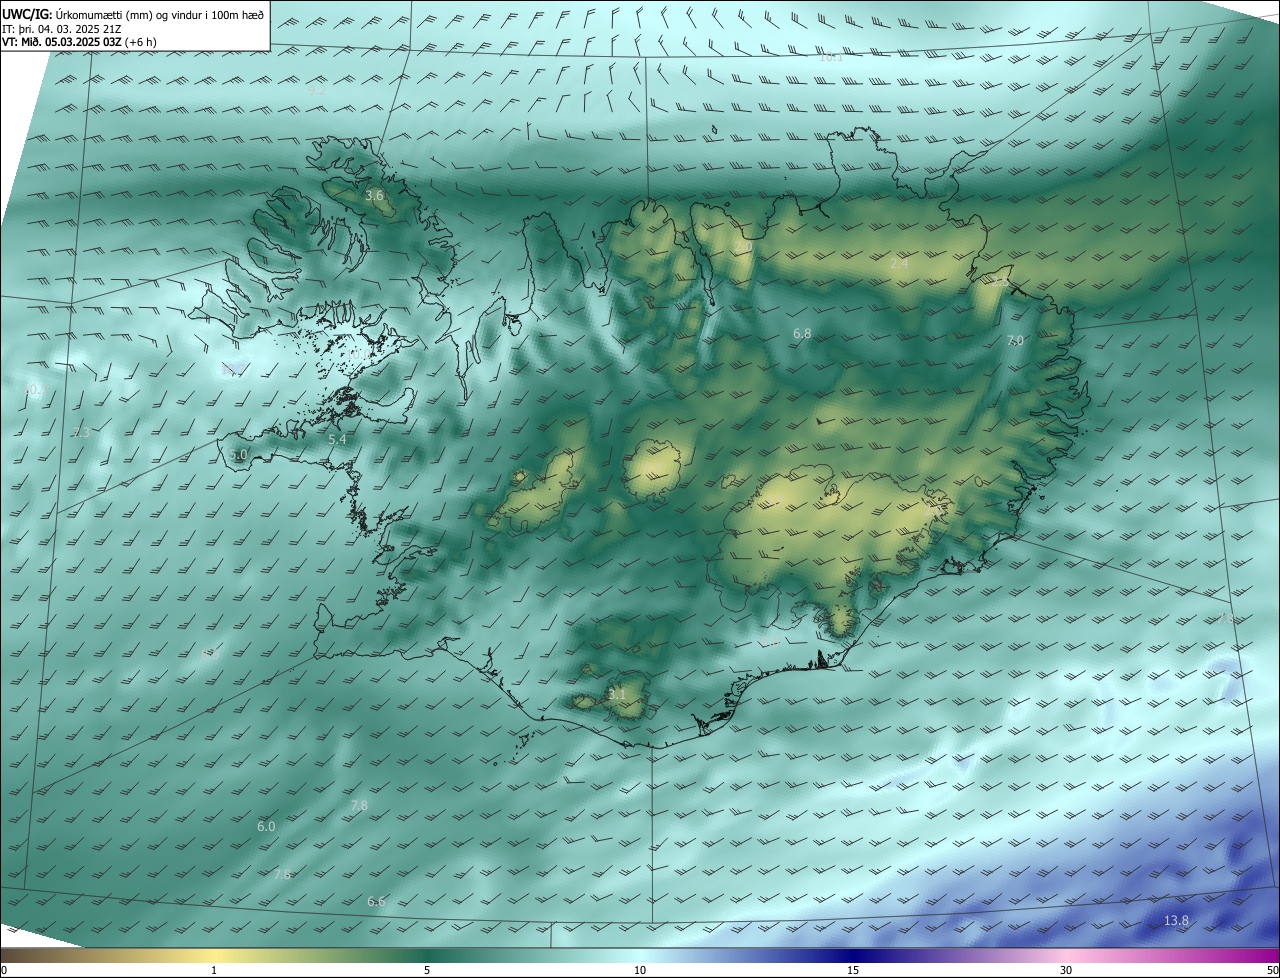
Task: Click the '0' tick on the color bar
Action: 4,970
